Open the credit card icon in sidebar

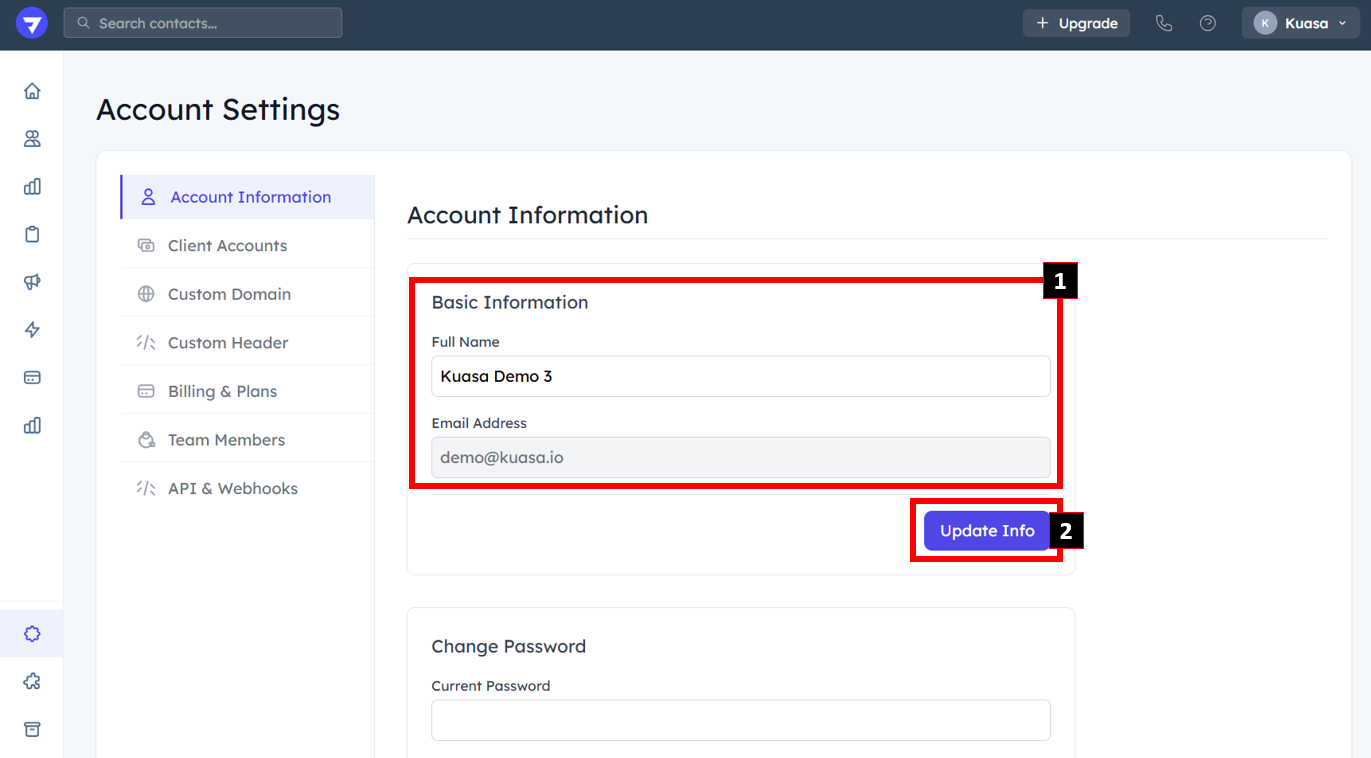tap(32, 378)
